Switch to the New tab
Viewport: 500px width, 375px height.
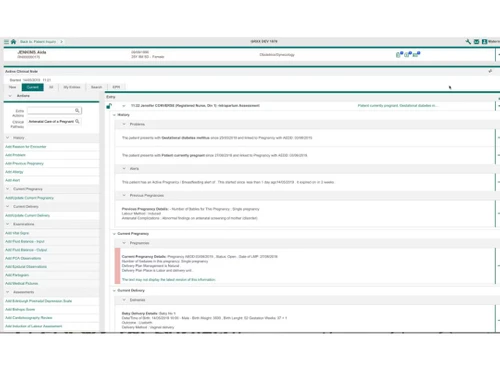tap(12, 87)
